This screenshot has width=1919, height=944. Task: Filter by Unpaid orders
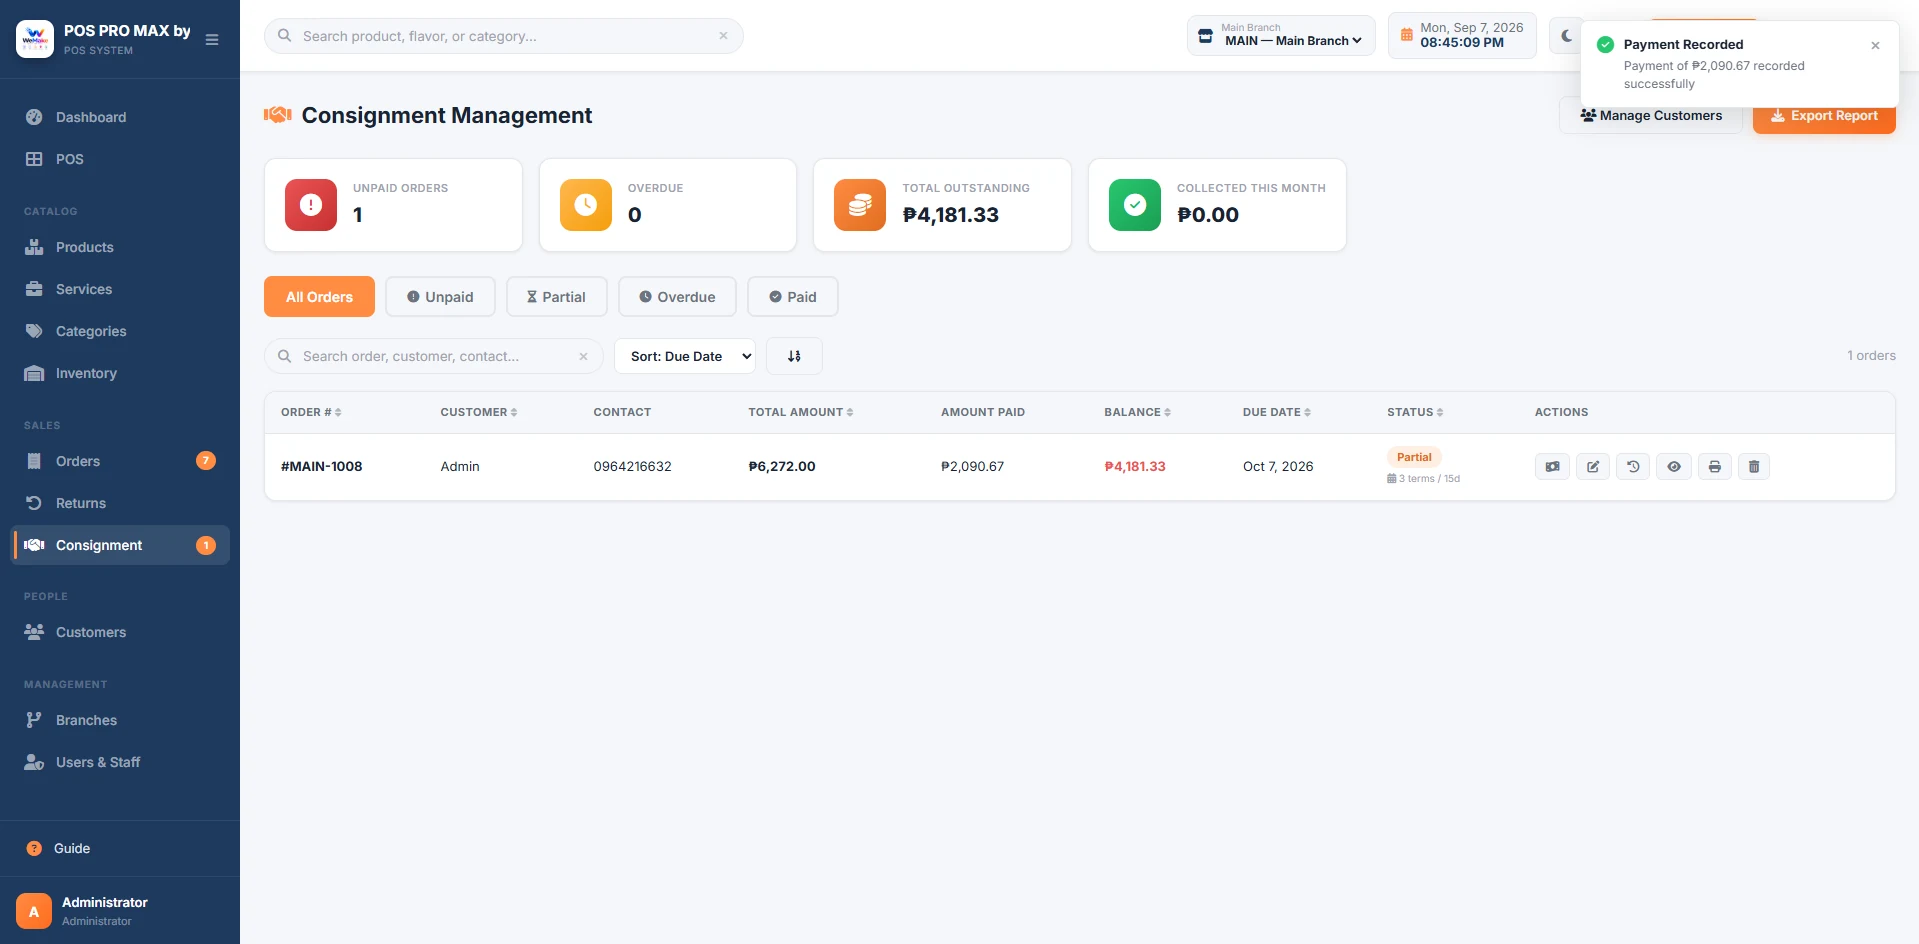point(440,297)
